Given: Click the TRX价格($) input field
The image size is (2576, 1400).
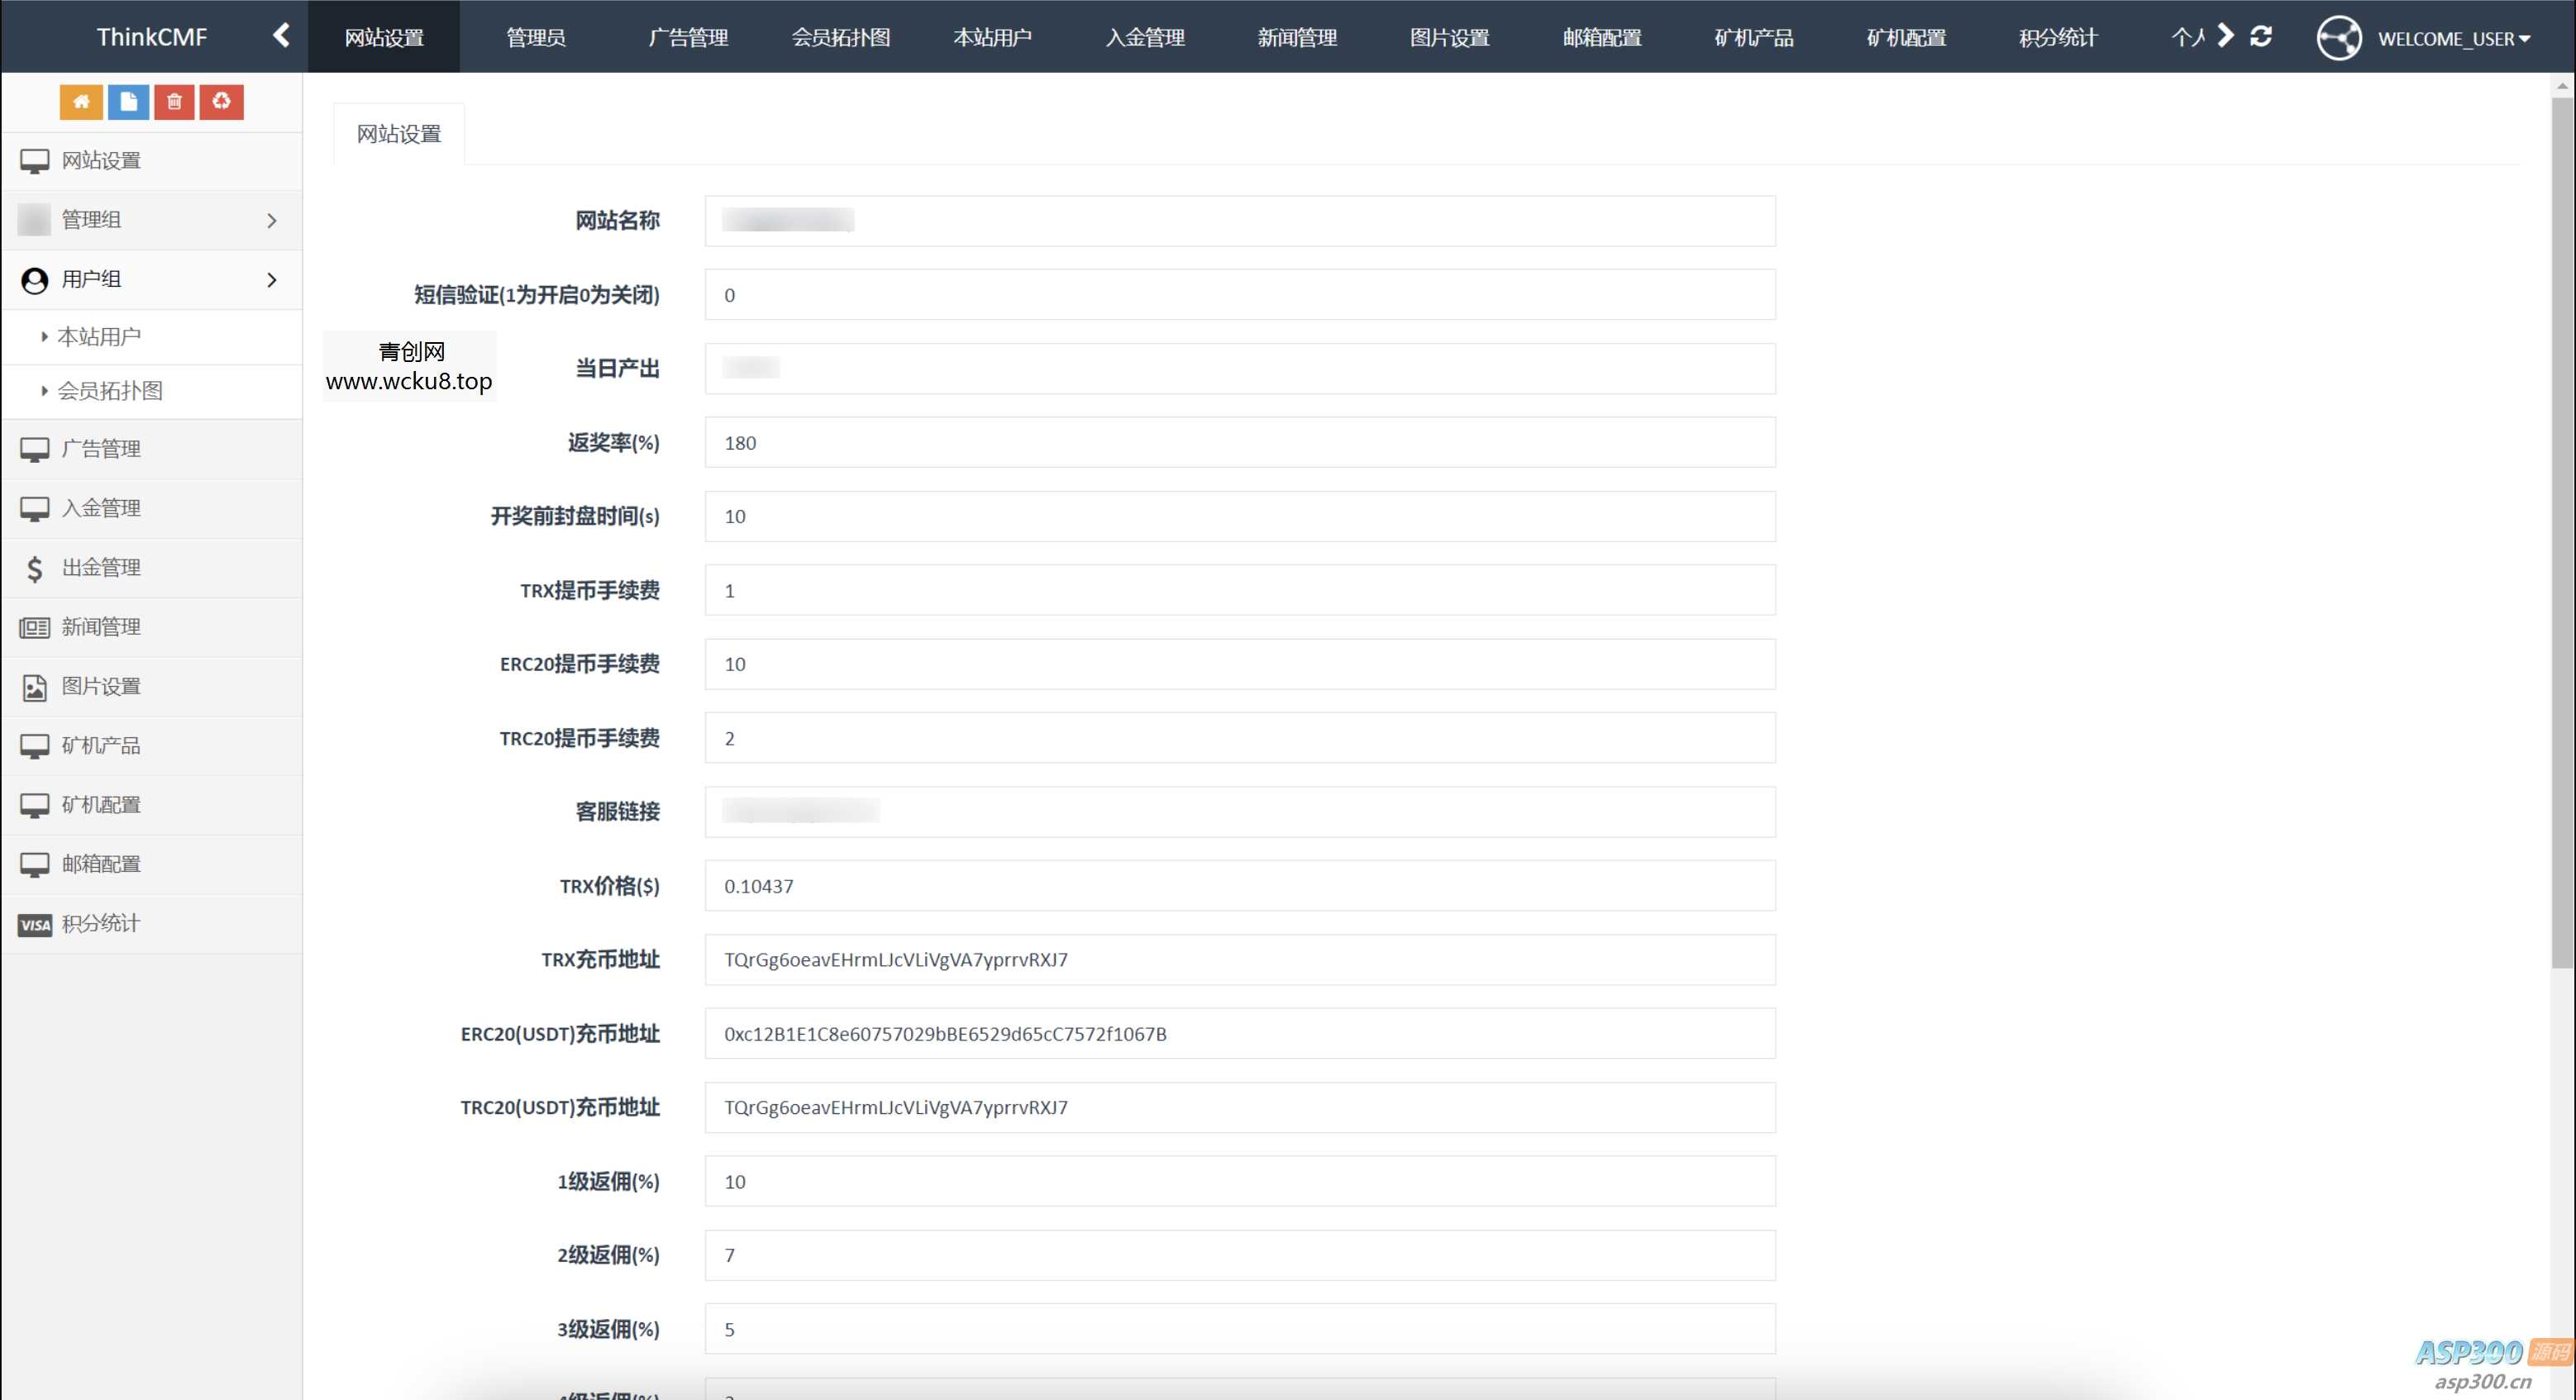Looking at the screenshot, I should coord(1239,886).
